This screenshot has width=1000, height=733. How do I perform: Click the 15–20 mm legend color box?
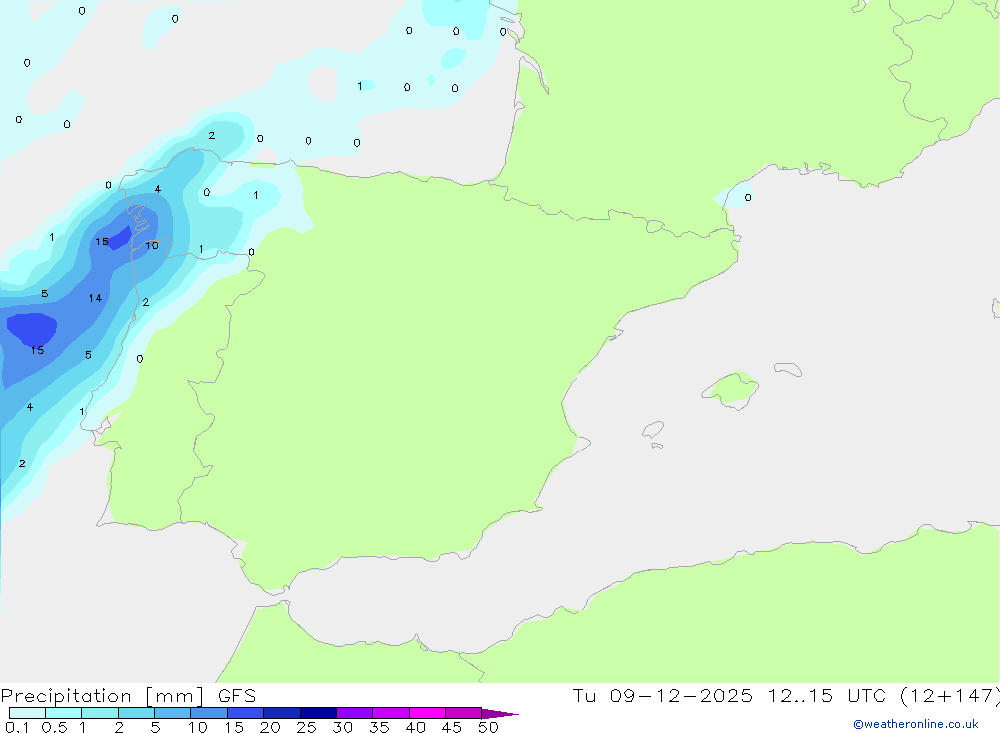[x=245, y=713]
